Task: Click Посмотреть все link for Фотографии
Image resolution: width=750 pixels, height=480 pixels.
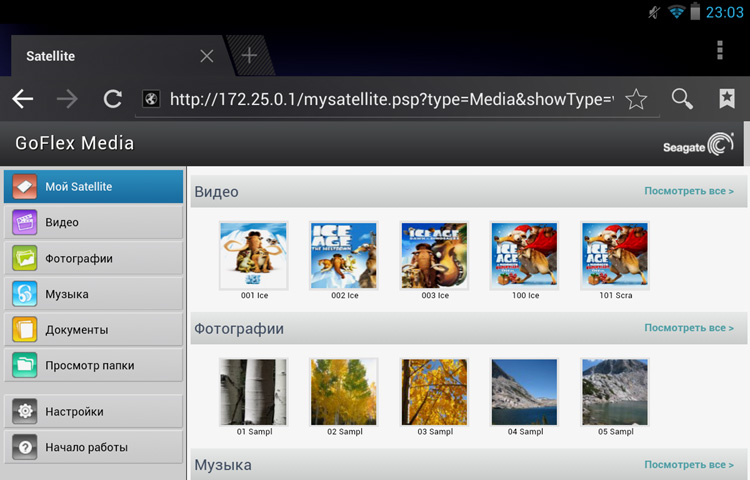Action: click(x=688, y=328)
